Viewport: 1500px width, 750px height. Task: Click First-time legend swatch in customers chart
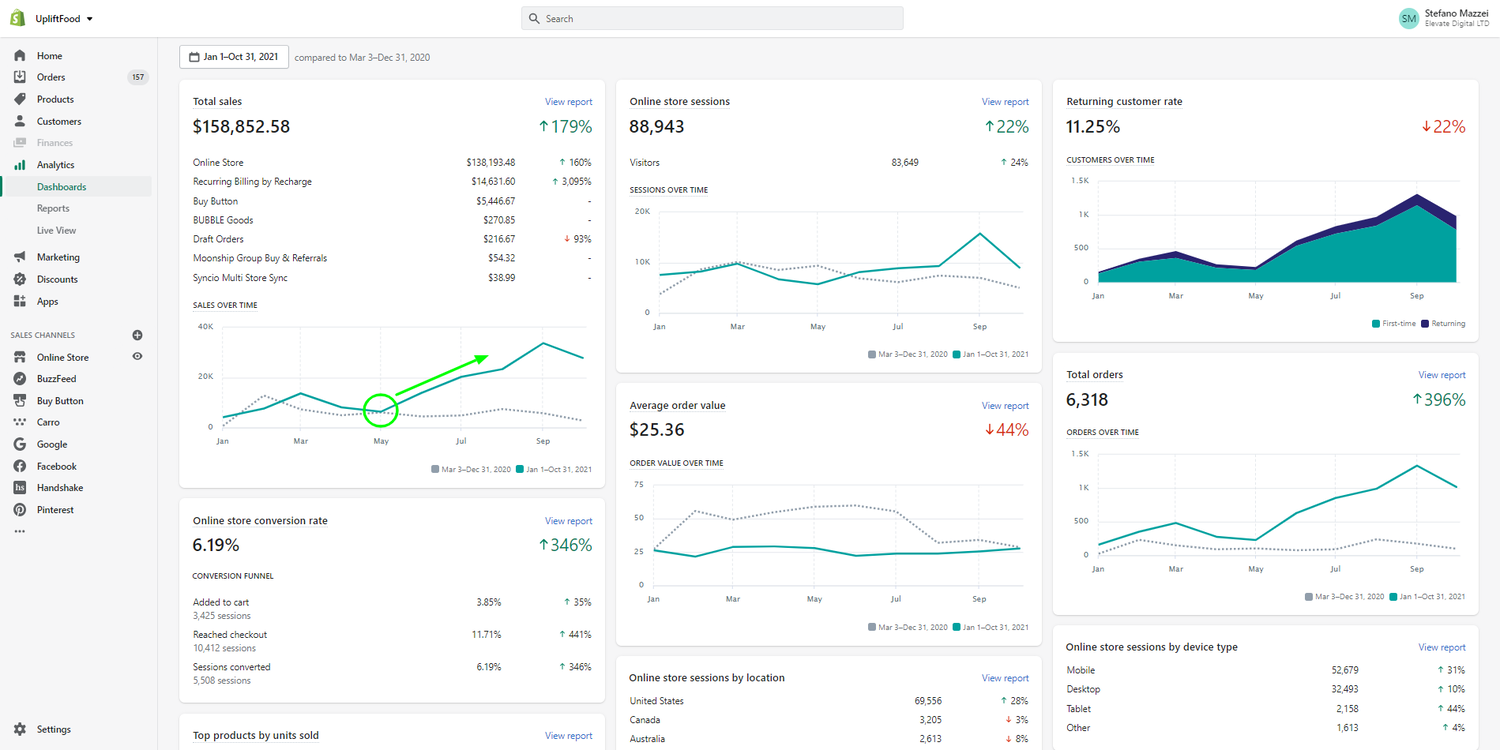[x=1376, y=324]
